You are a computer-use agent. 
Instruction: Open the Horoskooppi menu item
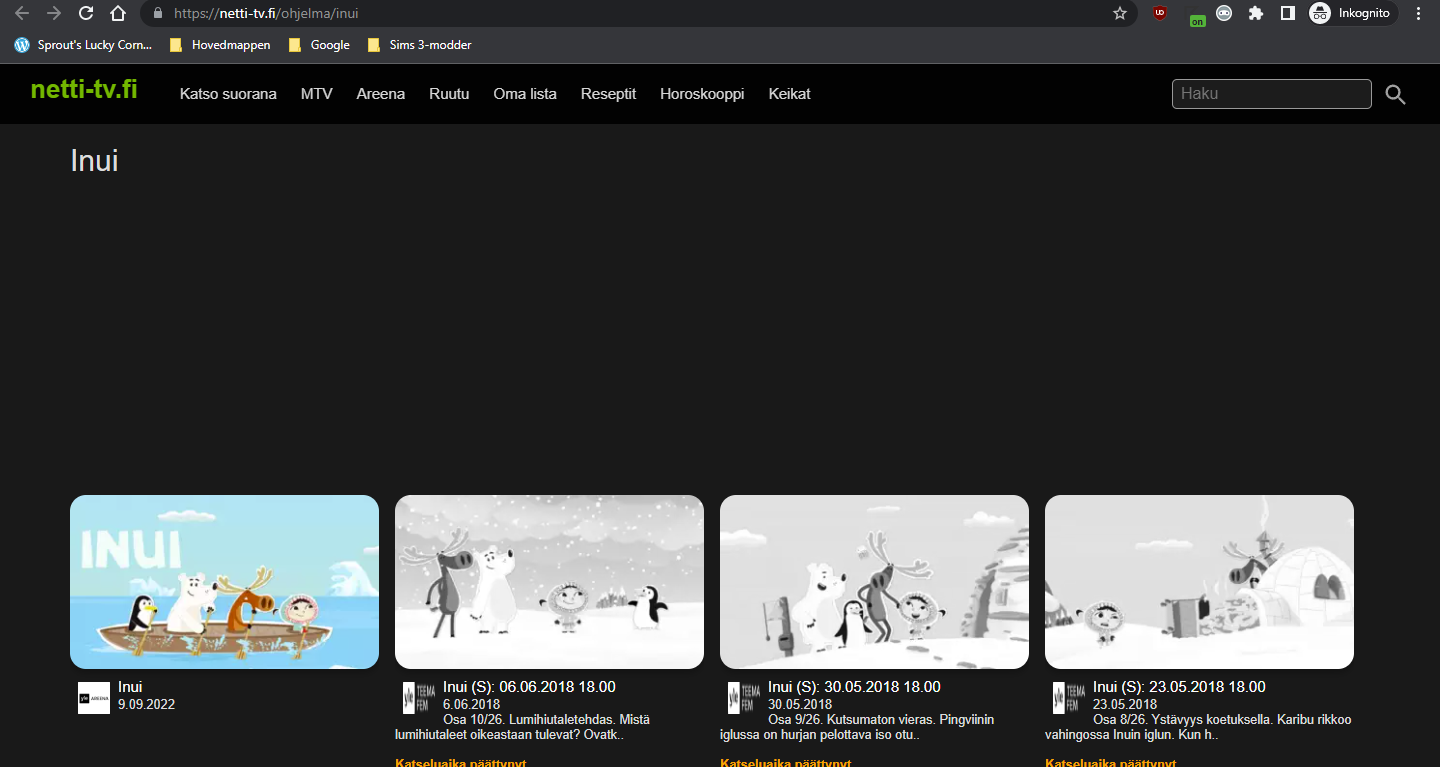[x=702, y=94]
